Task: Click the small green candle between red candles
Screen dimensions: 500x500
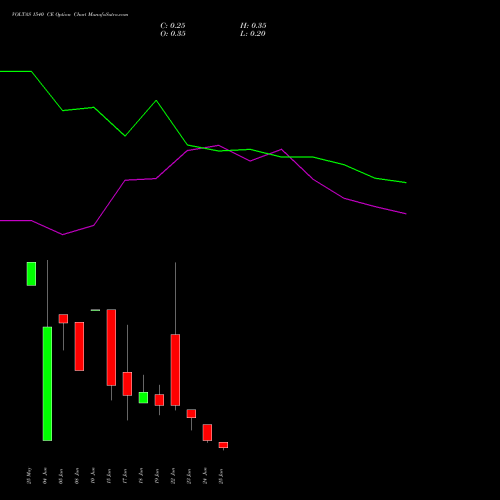Action: coord(143,397)
